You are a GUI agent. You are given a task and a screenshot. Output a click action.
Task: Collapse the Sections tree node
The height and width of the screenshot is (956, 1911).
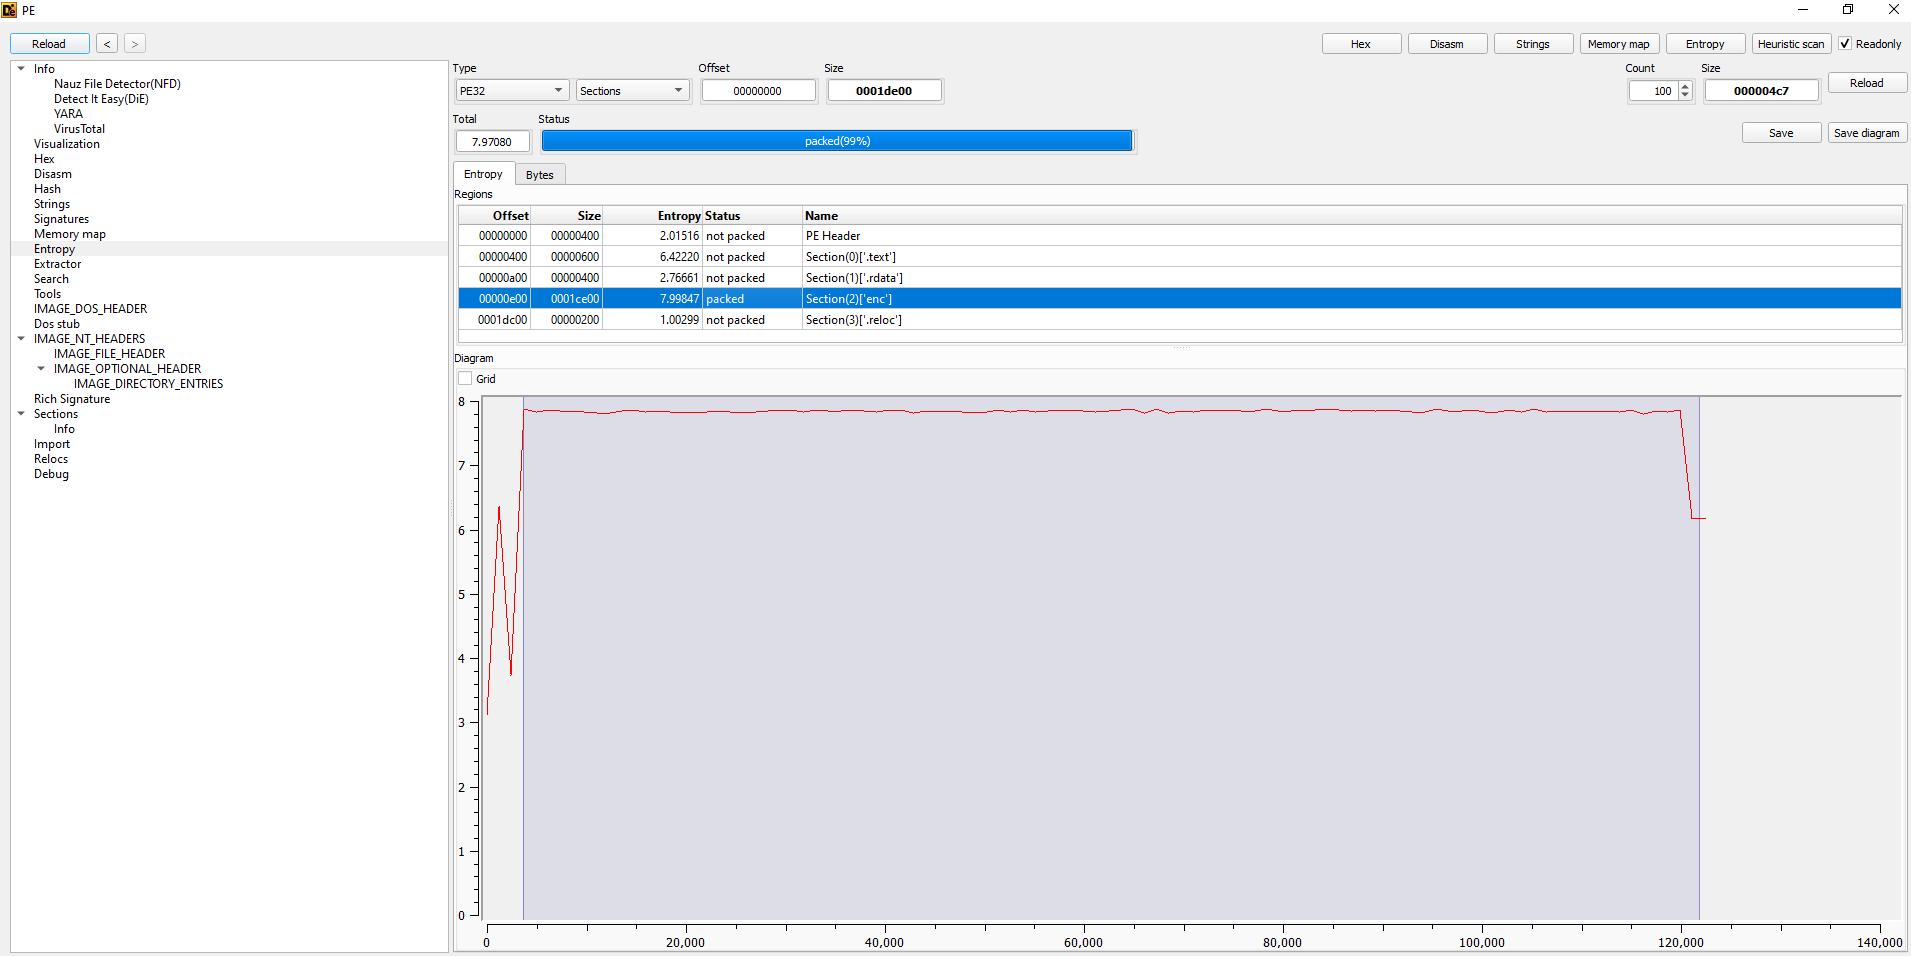[21, 414]
